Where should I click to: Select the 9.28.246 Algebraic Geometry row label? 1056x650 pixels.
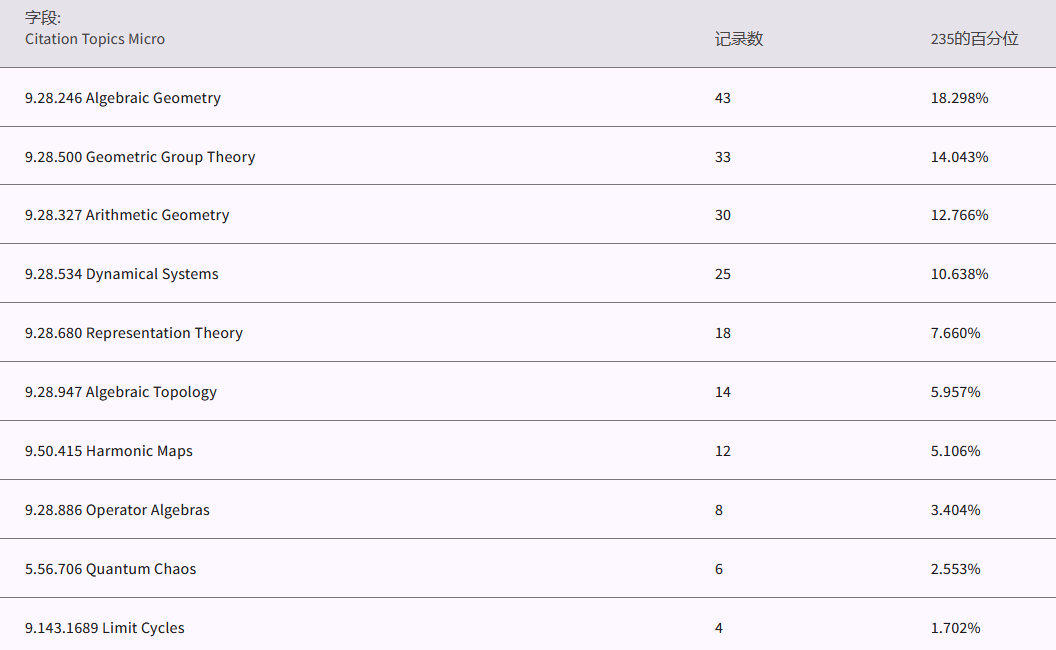click(x=123, y=98)
